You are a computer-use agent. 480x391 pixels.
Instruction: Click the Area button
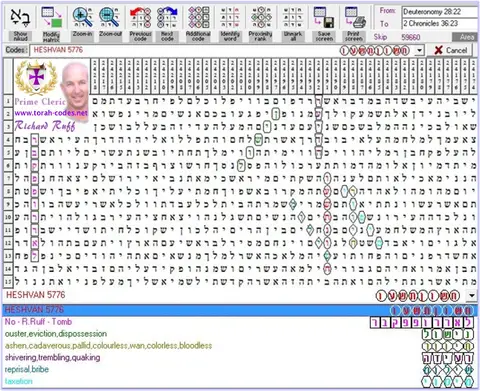(466, 37)
